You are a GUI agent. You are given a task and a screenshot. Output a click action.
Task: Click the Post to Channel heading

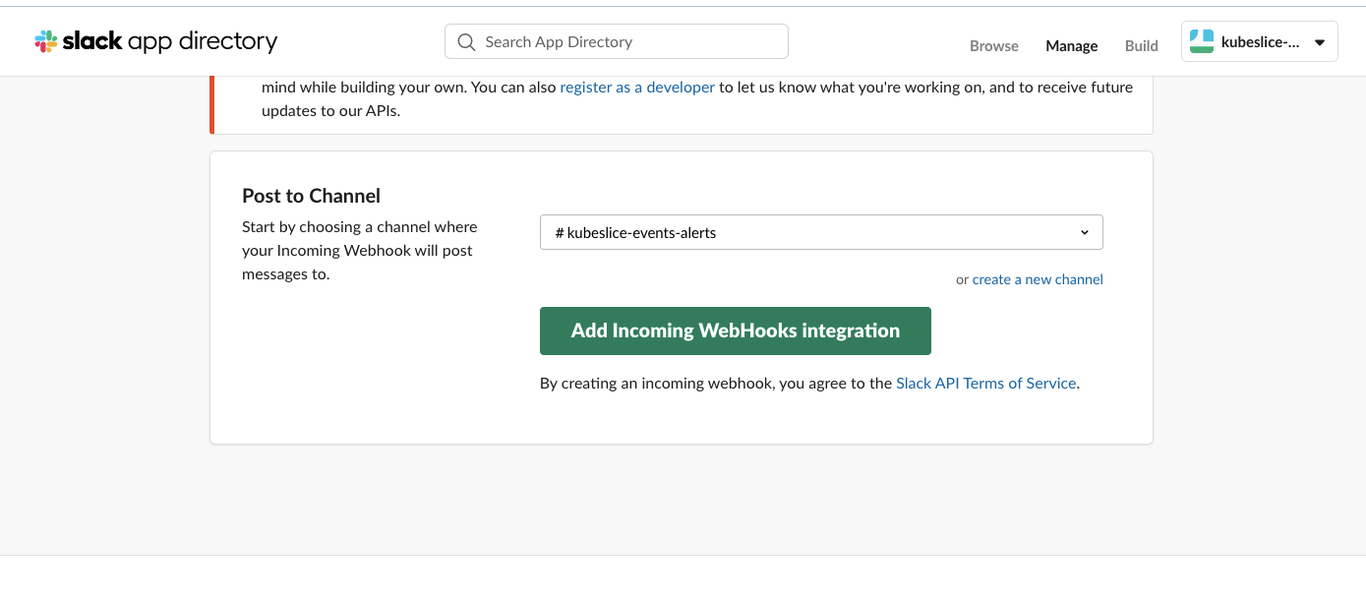click(x=311, y=196)
